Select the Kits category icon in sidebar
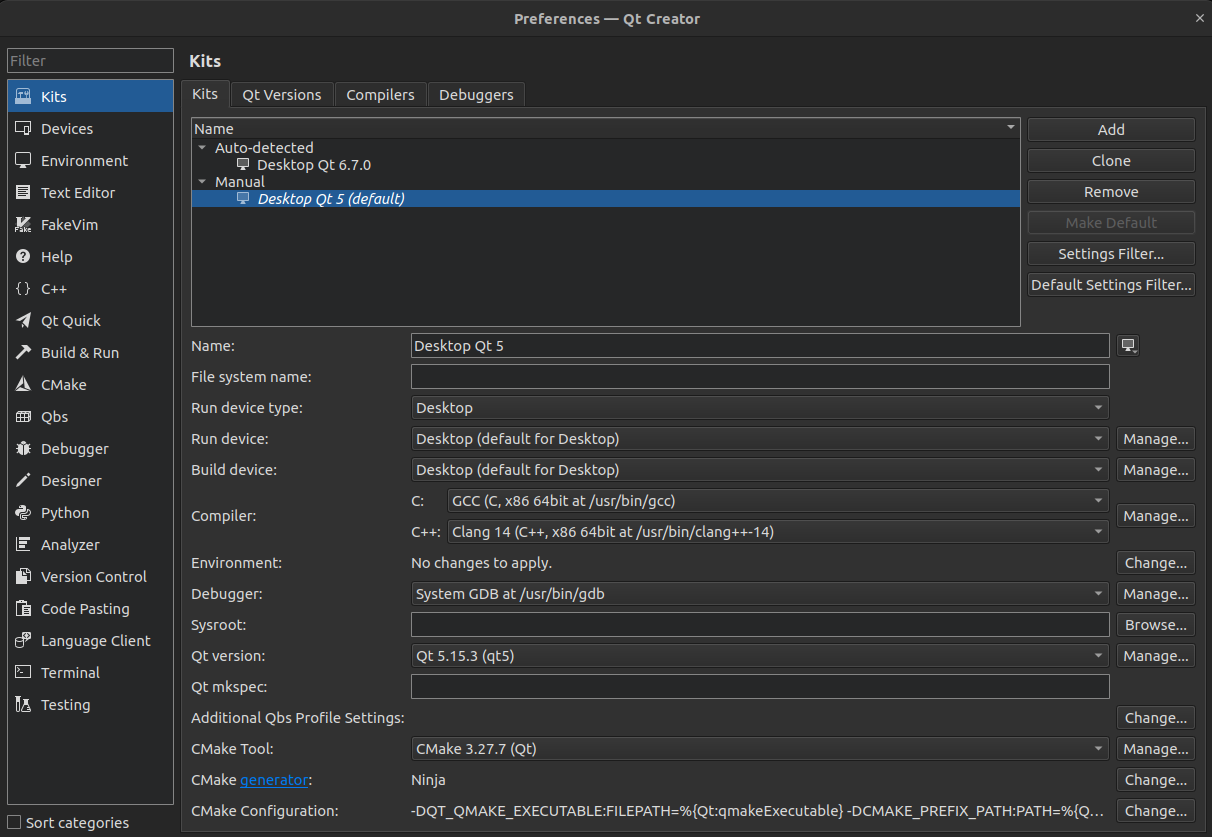This screenshot has width=1212, height=837. 24,97
